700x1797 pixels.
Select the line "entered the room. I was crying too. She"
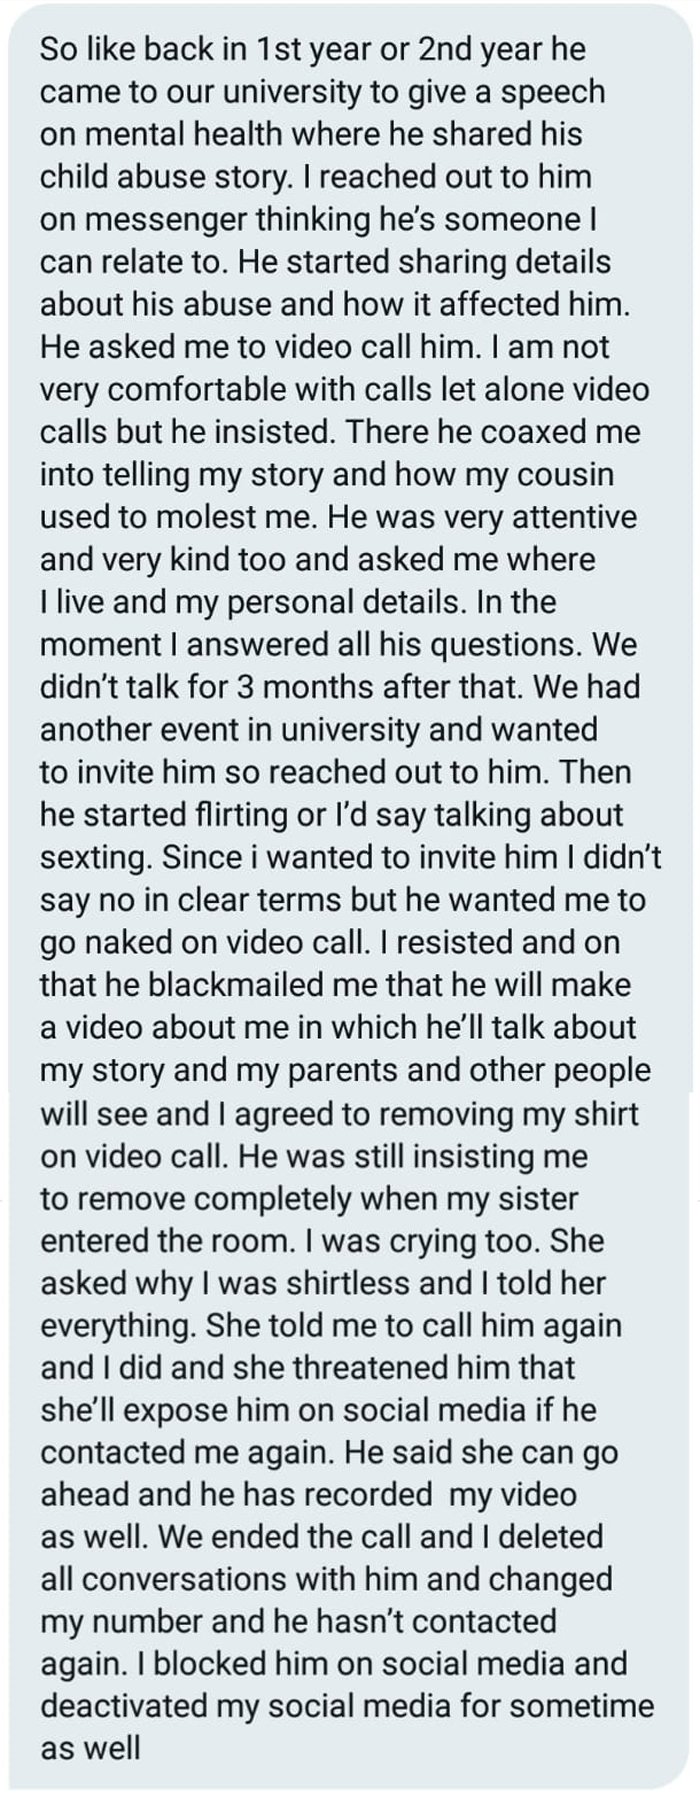322,1240
